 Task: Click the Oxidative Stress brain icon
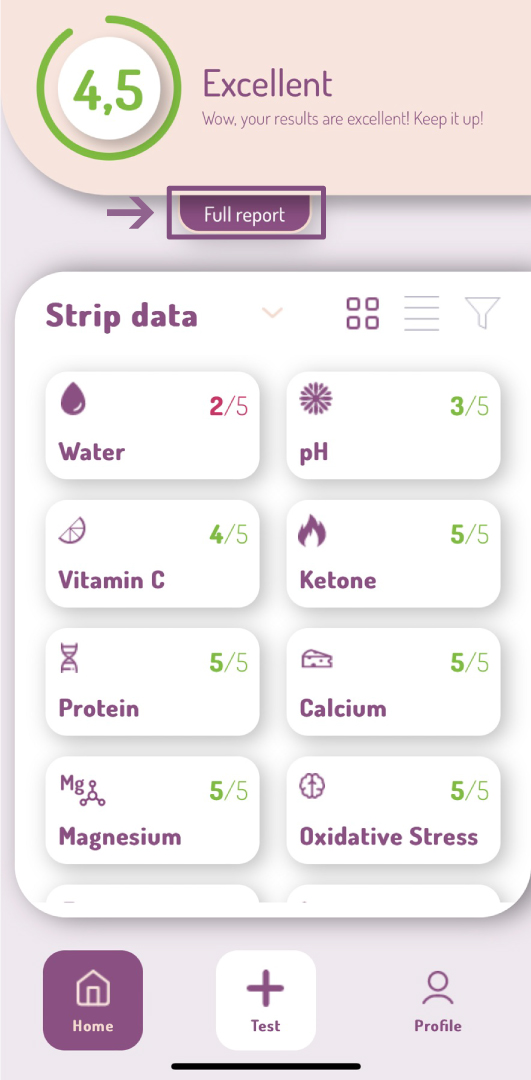[x=312, y=787]
